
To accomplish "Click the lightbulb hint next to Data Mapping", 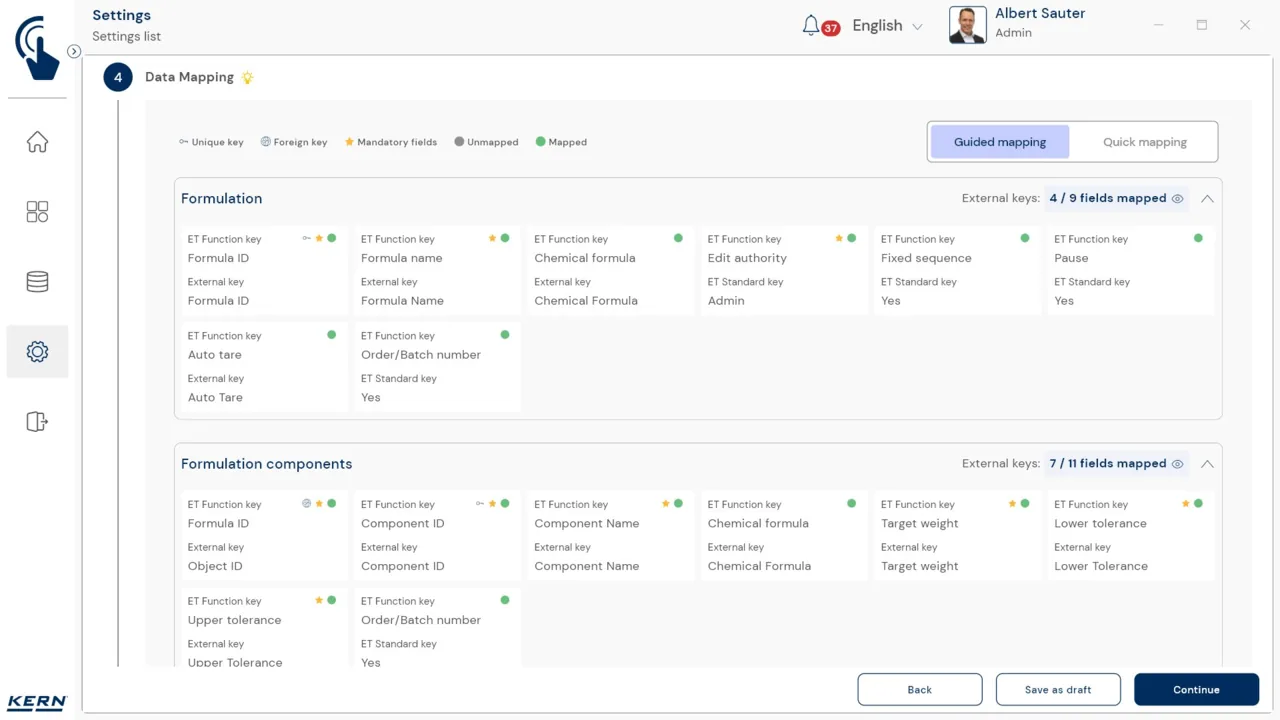I will 247,77.
